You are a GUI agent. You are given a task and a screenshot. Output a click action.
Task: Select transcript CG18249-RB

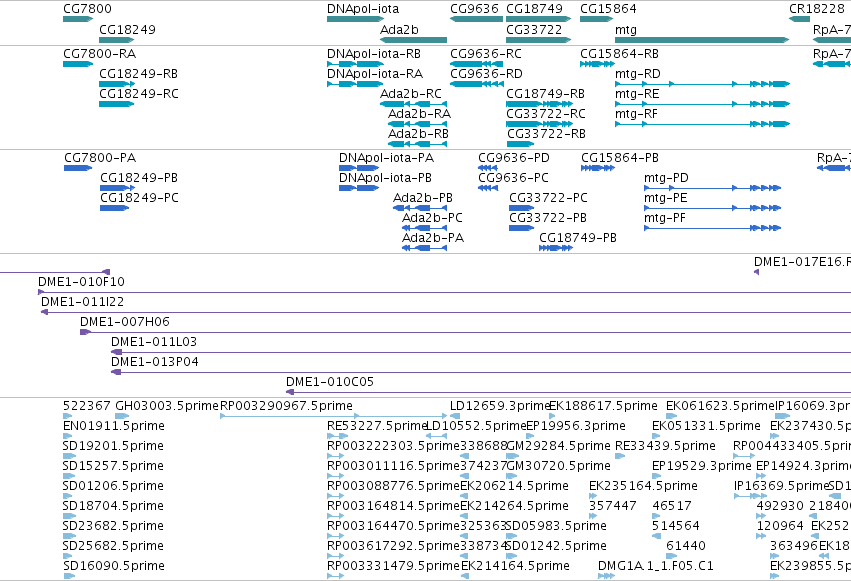click(x=138, y=74)
